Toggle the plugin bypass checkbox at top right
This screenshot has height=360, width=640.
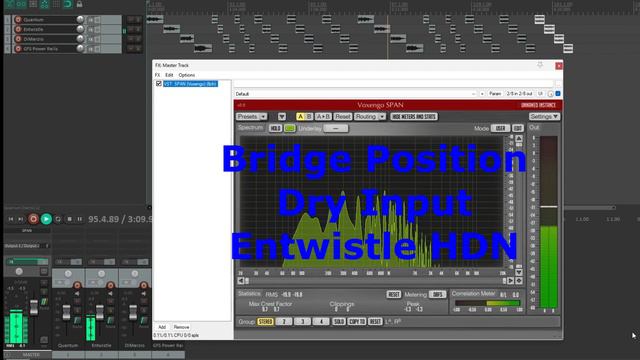tap(558, 94)
